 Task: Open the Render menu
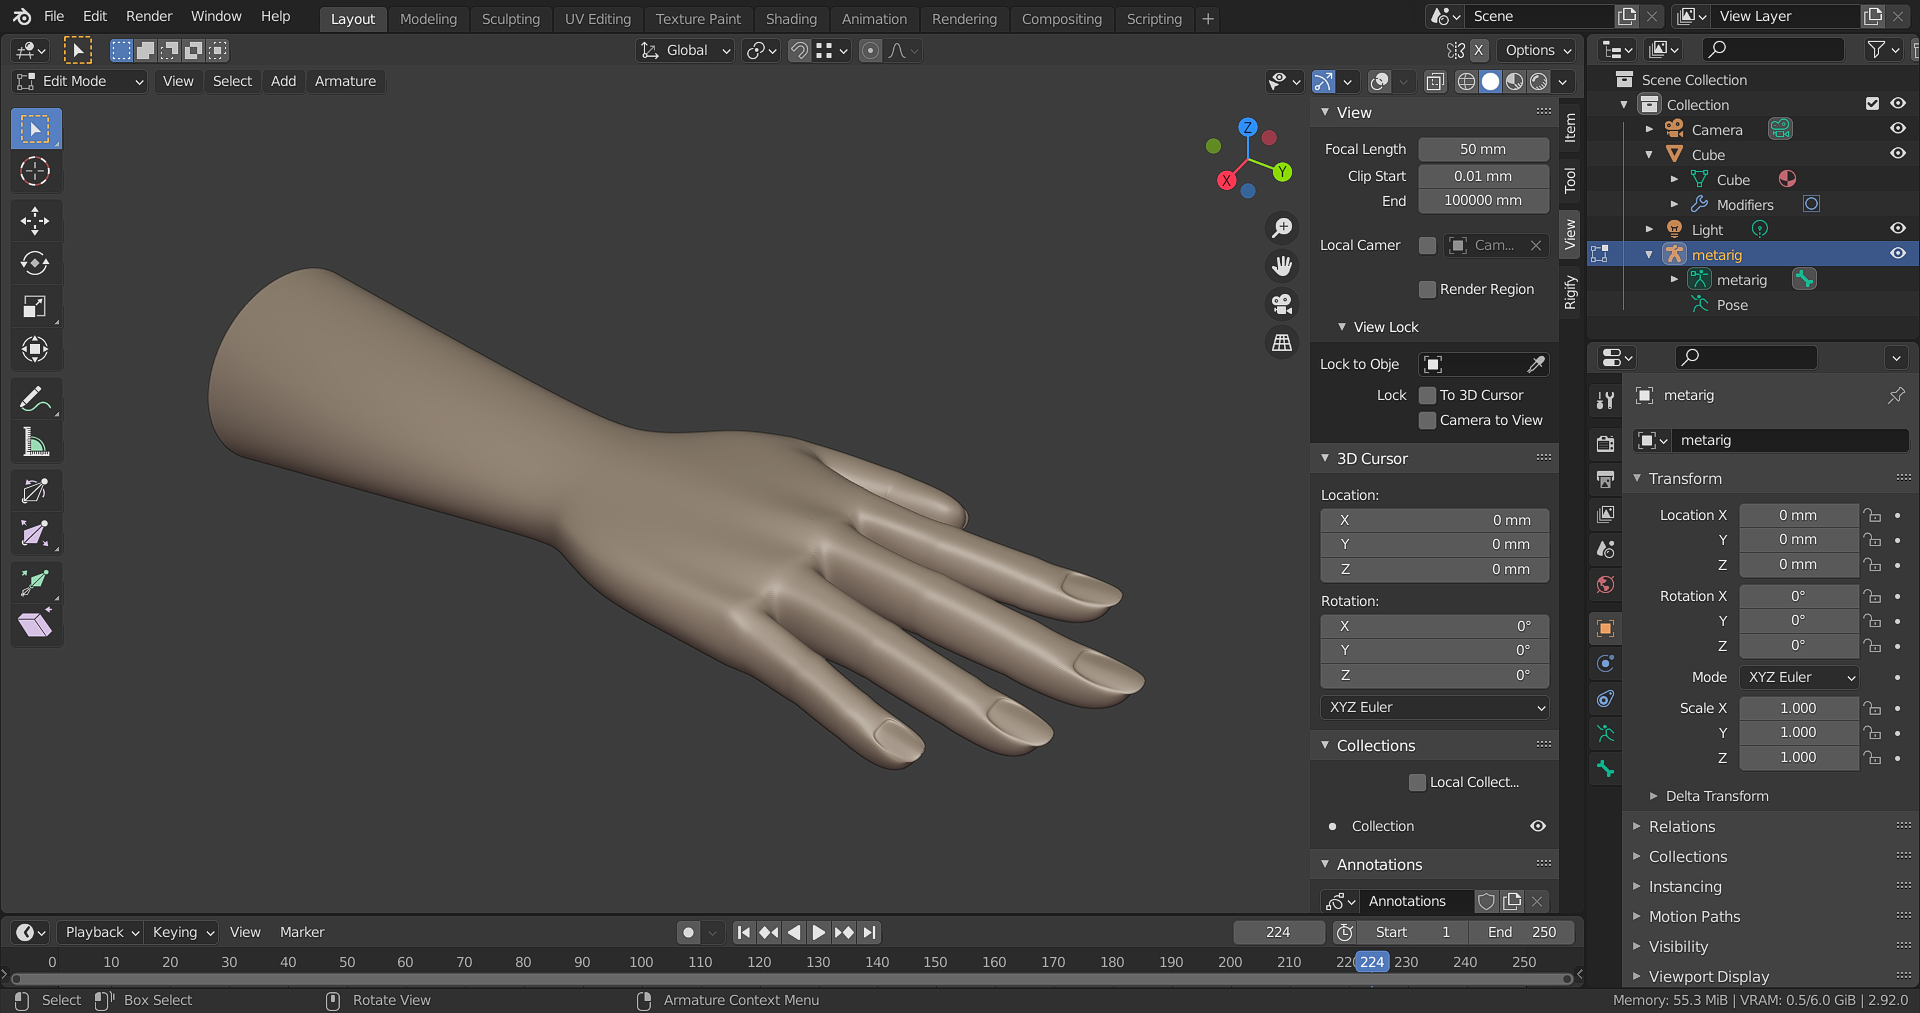pyautogui.click(x=149, y=17)
